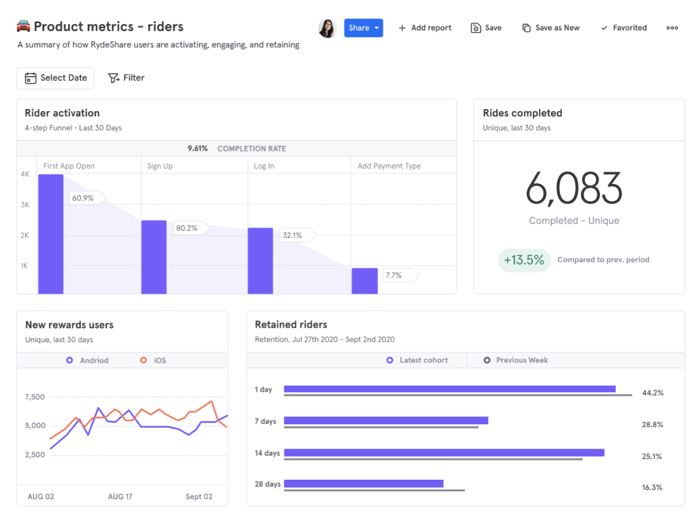Select the Sign Up funnel step

161,166
